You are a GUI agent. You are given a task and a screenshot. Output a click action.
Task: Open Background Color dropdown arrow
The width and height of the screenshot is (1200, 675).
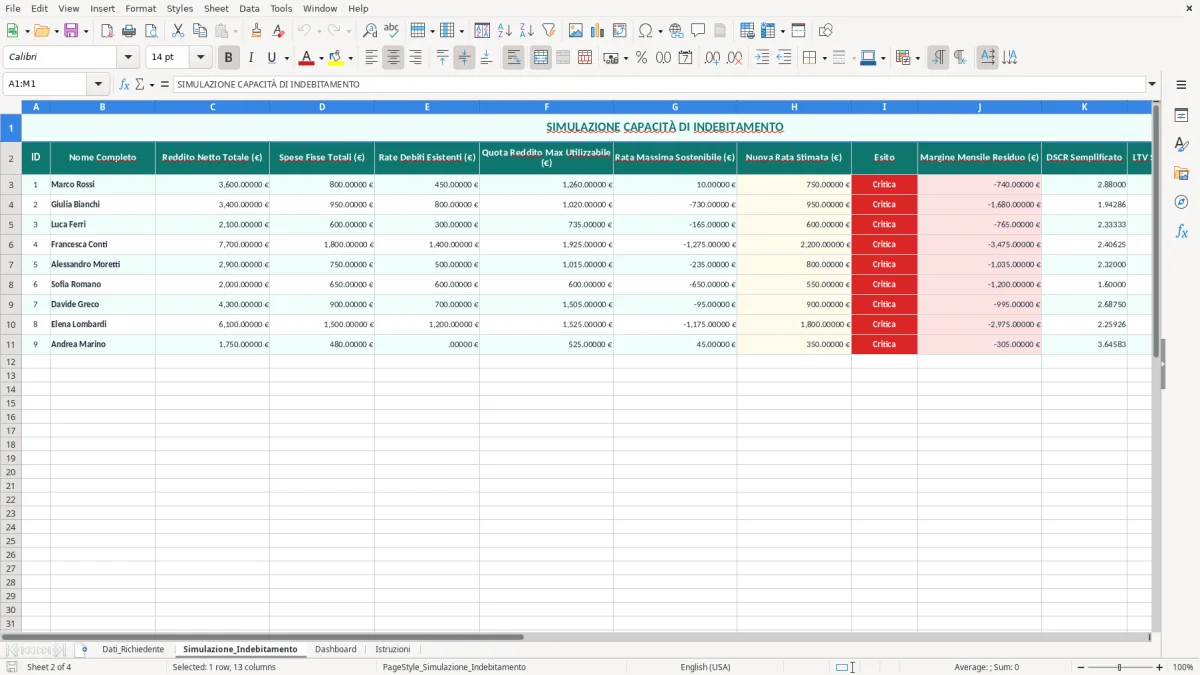[x=350, y=58]
